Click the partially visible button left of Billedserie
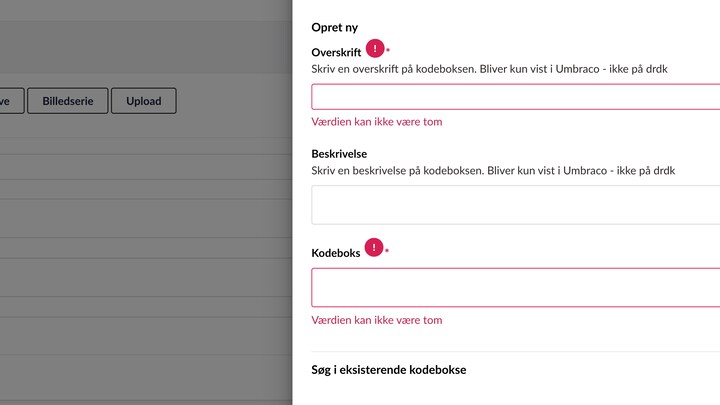The width and height of the screenshot is (720, 405). 10,101
